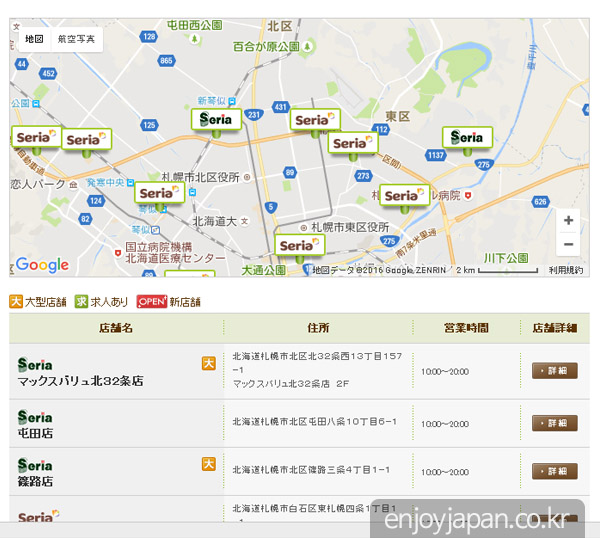Select Seria marker near 新琴似 station
The width and height of the screenshot is (600, 538).
(x=216, y=119)
